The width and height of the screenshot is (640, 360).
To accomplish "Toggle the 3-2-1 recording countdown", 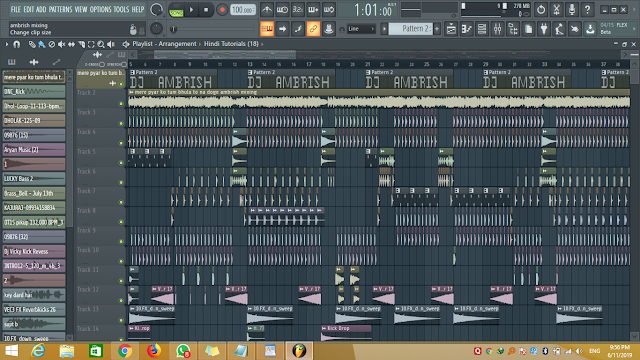I will [298, 9].
